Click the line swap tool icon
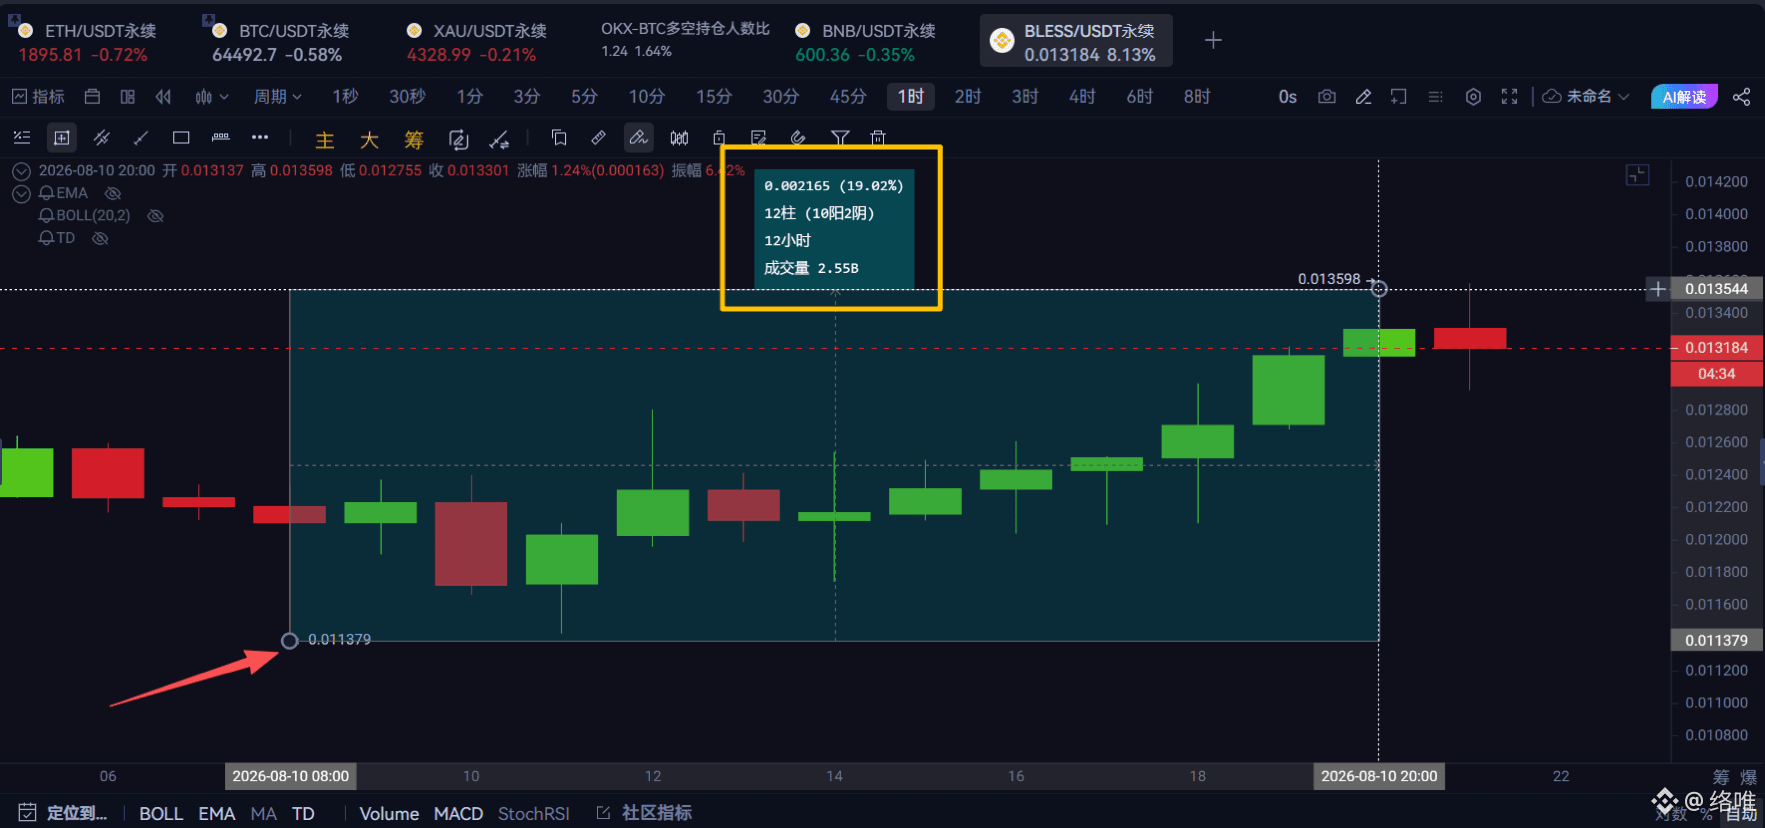 [x=499, y=139]
